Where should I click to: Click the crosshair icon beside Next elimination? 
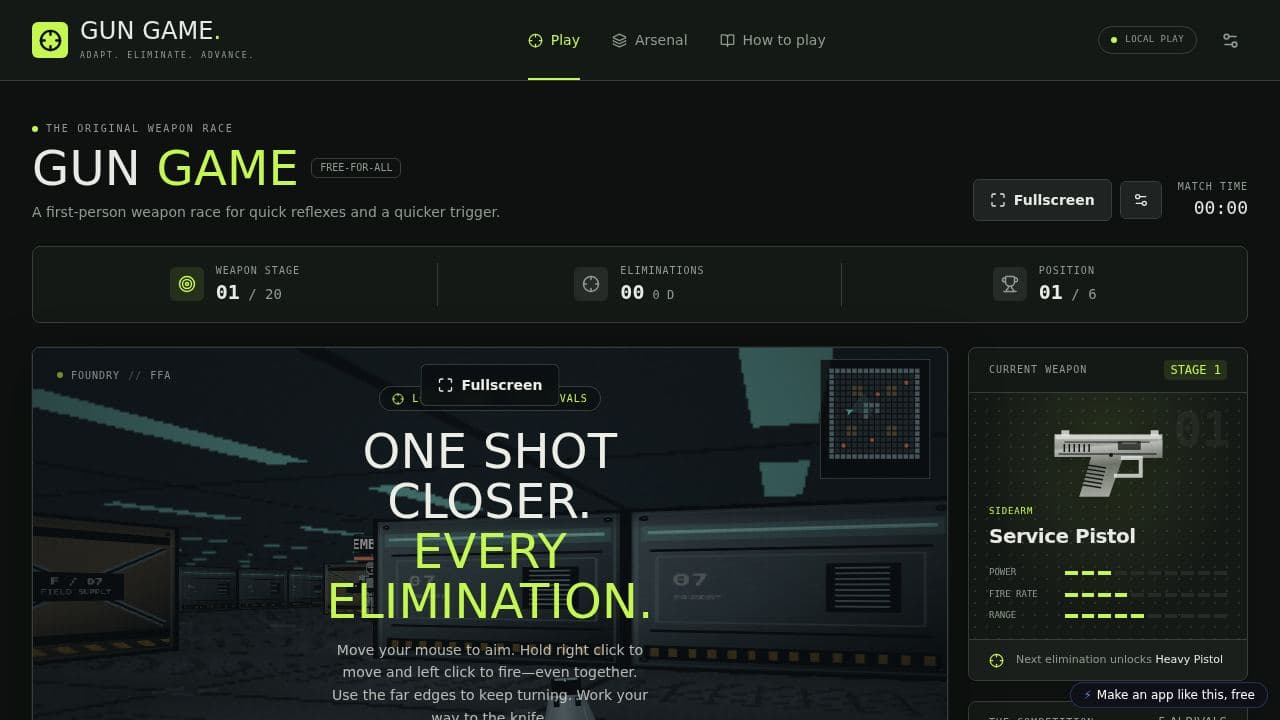[996, 660]
